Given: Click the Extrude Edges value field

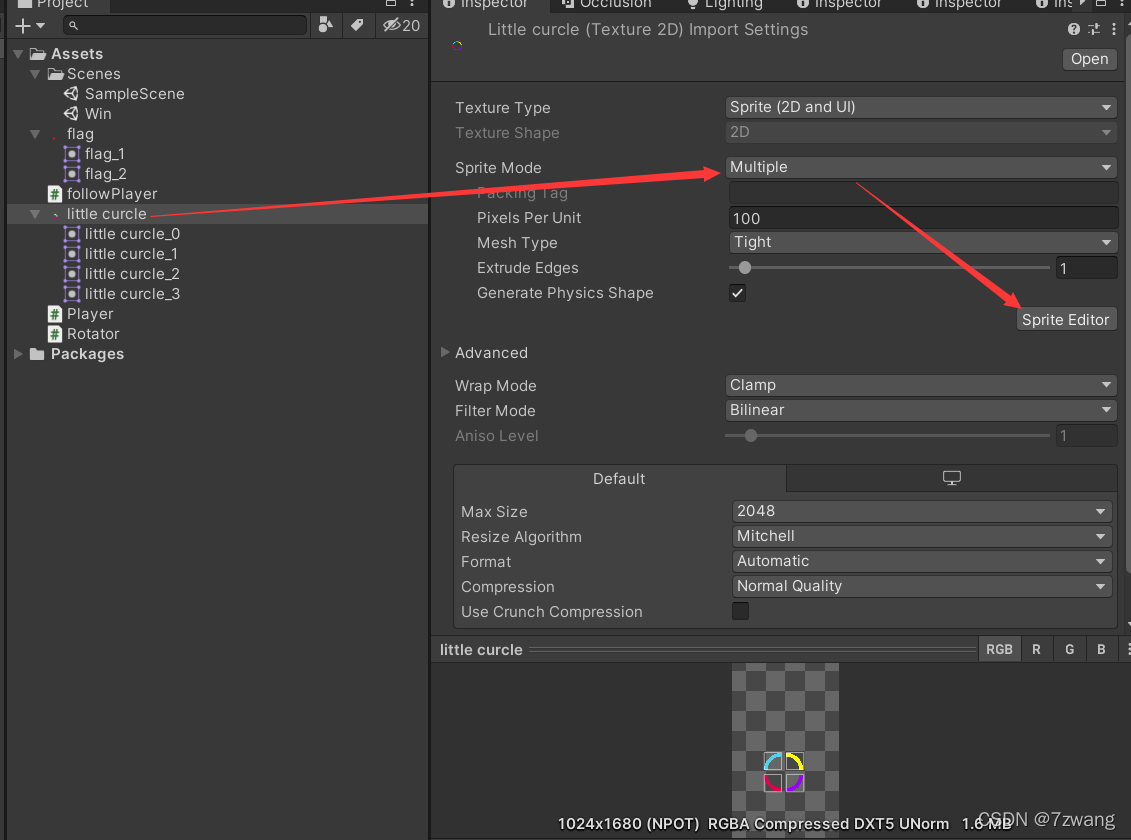Looking at the screenshot, I should tap(1086, 268).
